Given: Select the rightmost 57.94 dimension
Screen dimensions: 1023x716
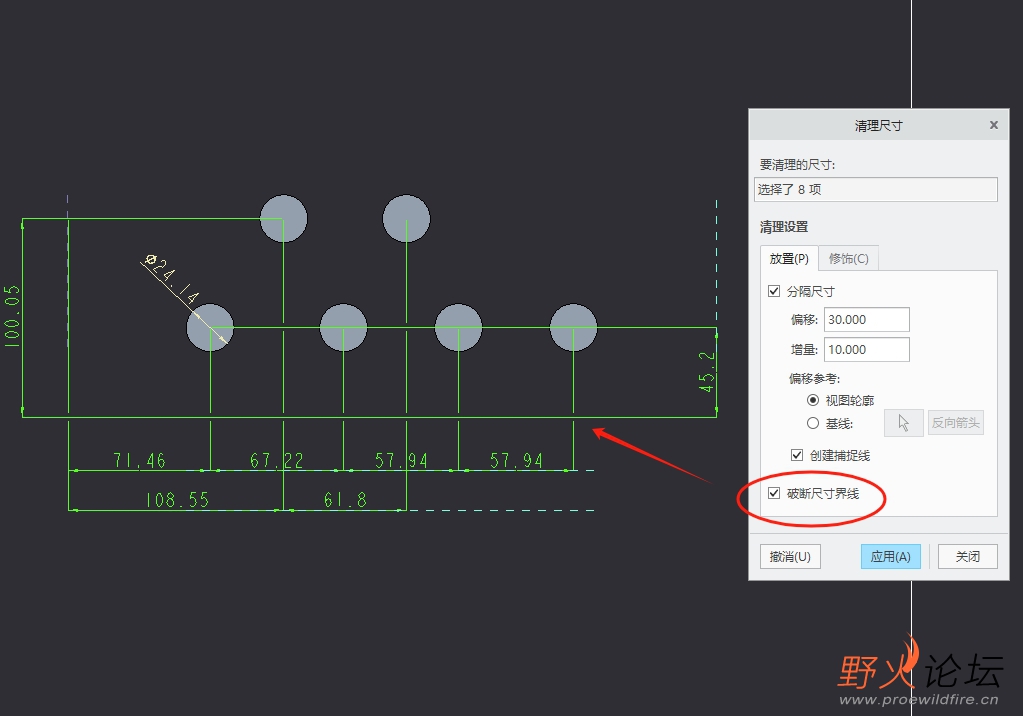Looking at the screenshot, I should coord(516,460).
